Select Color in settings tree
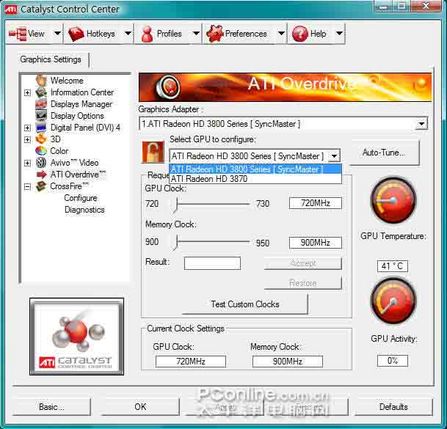447x429 pixels. [59, 151]
